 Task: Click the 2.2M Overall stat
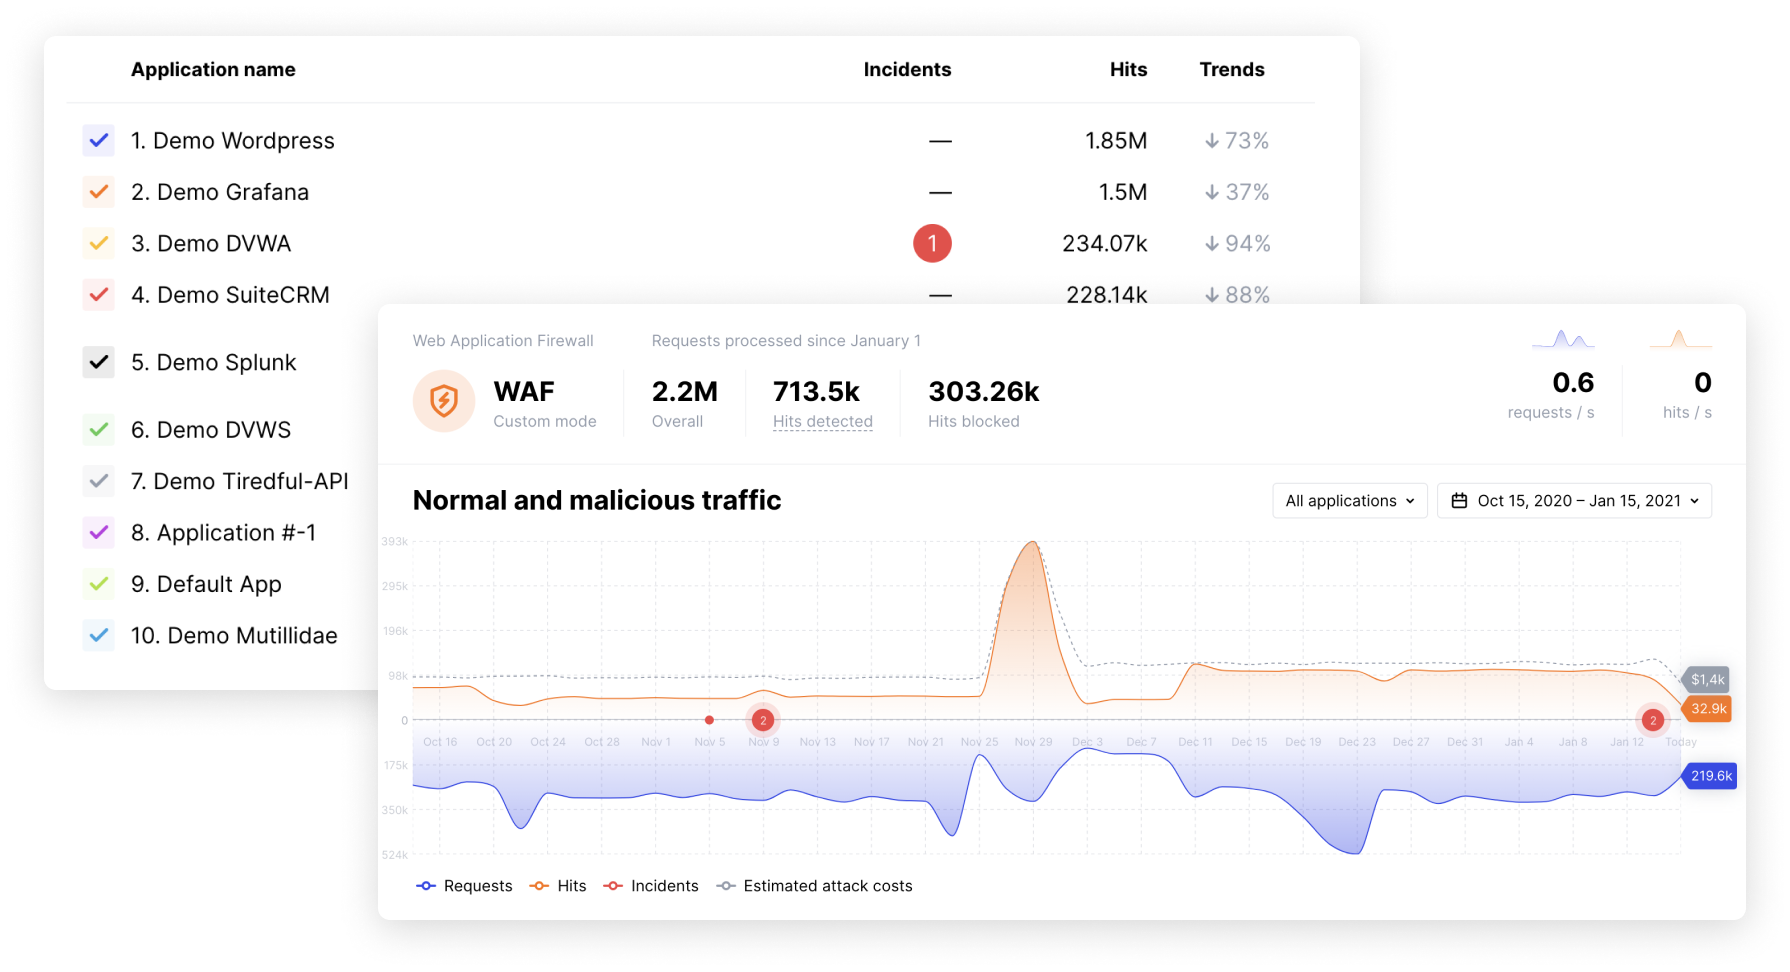point(685,403)
